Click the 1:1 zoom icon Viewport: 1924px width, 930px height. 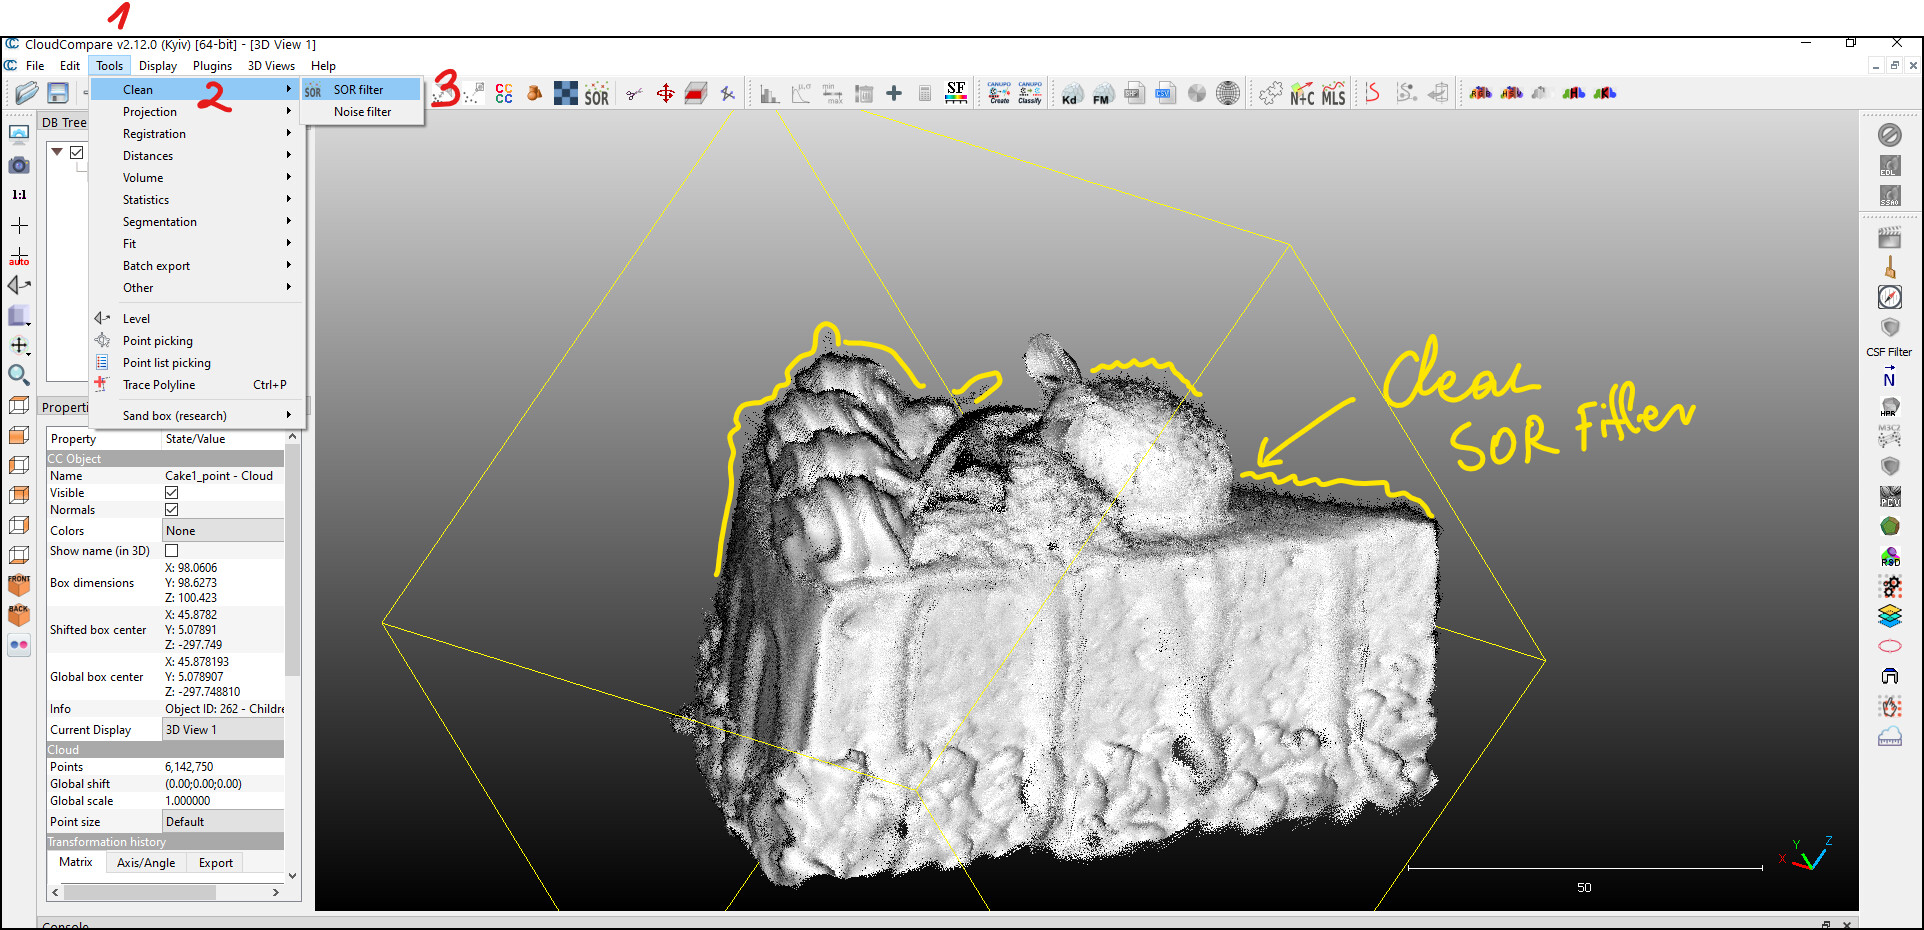[19, 195]
